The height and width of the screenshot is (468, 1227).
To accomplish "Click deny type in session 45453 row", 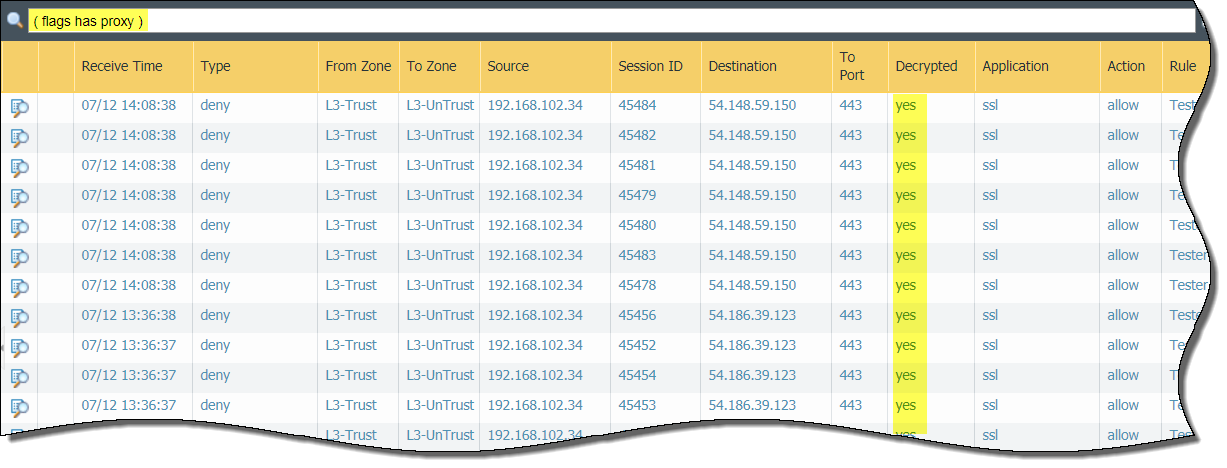I will coord(215,405).
